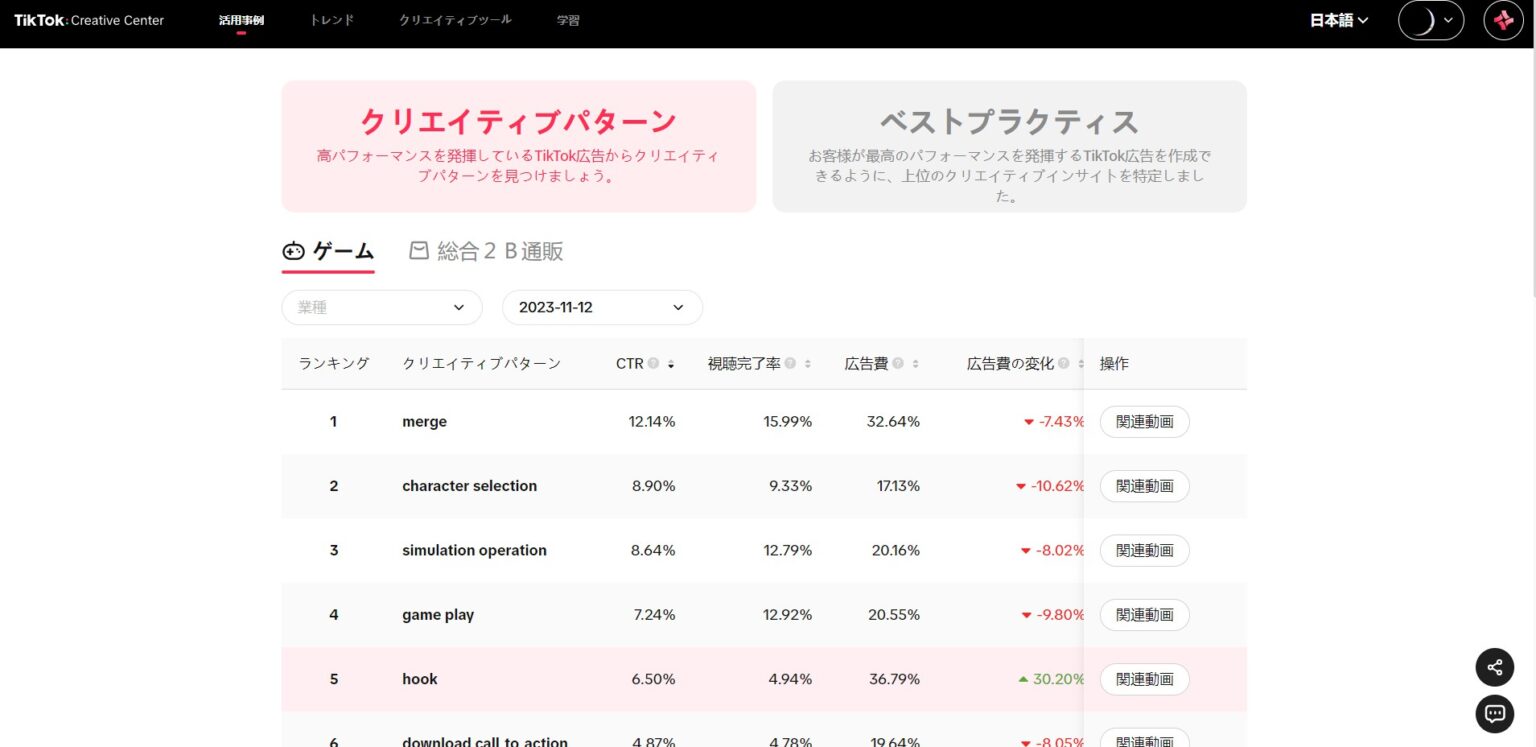Select the ベストプラクティス card
This screenshot has height=747, width=1536.
coord(1009,146)
